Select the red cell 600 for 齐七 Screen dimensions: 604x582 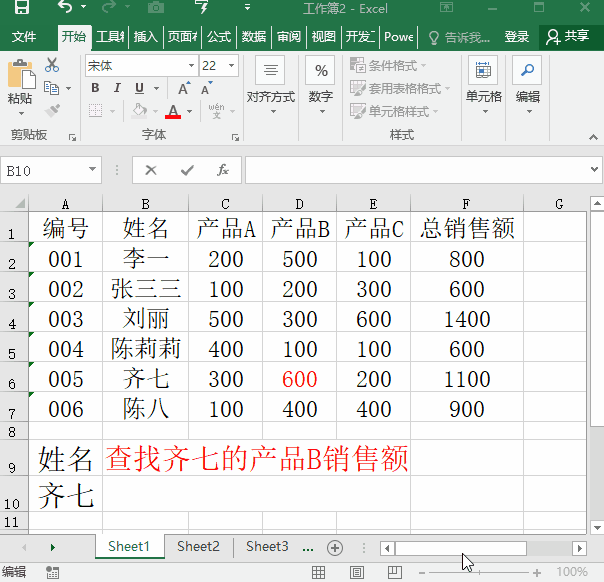coord(299,377)
